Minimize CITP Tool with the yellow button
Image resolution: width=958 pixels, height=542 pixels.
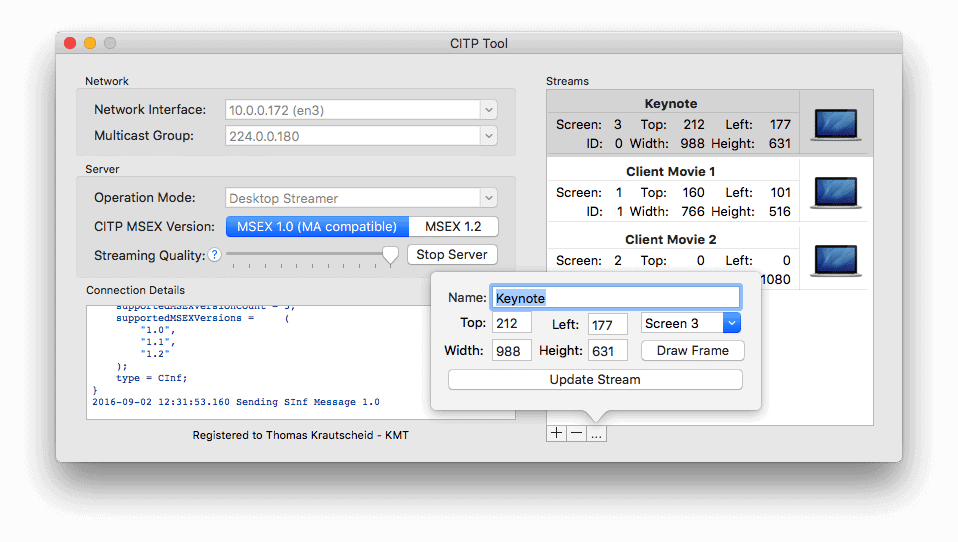(90, 43)
